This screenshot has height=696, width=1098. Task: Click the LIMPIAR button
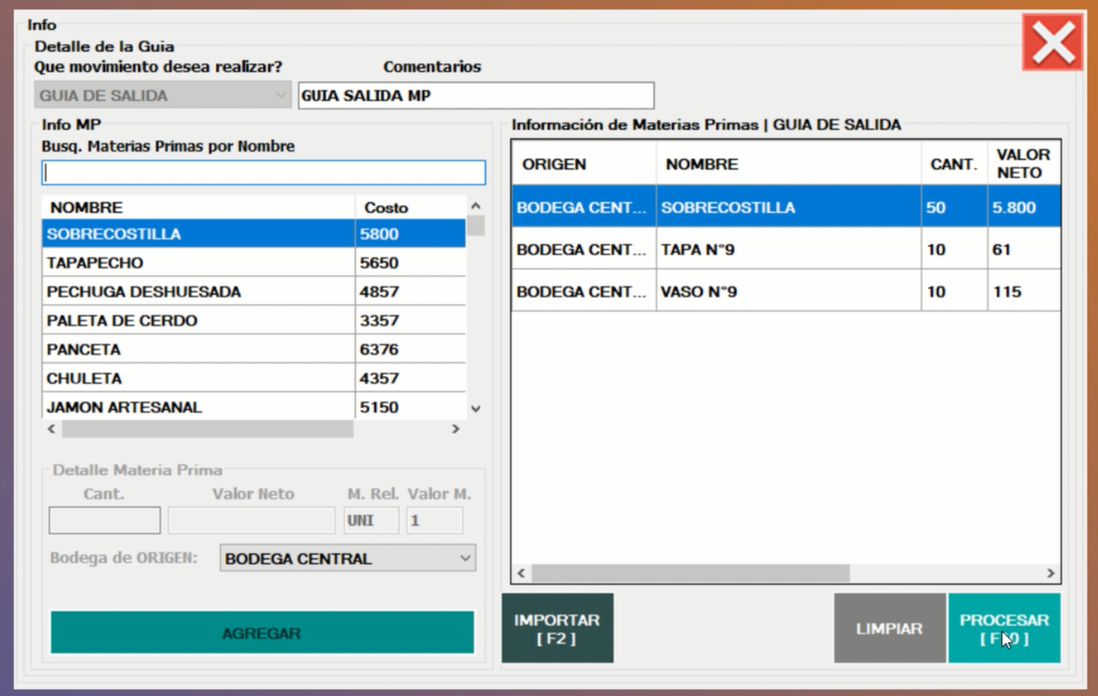tap(889, 628)
